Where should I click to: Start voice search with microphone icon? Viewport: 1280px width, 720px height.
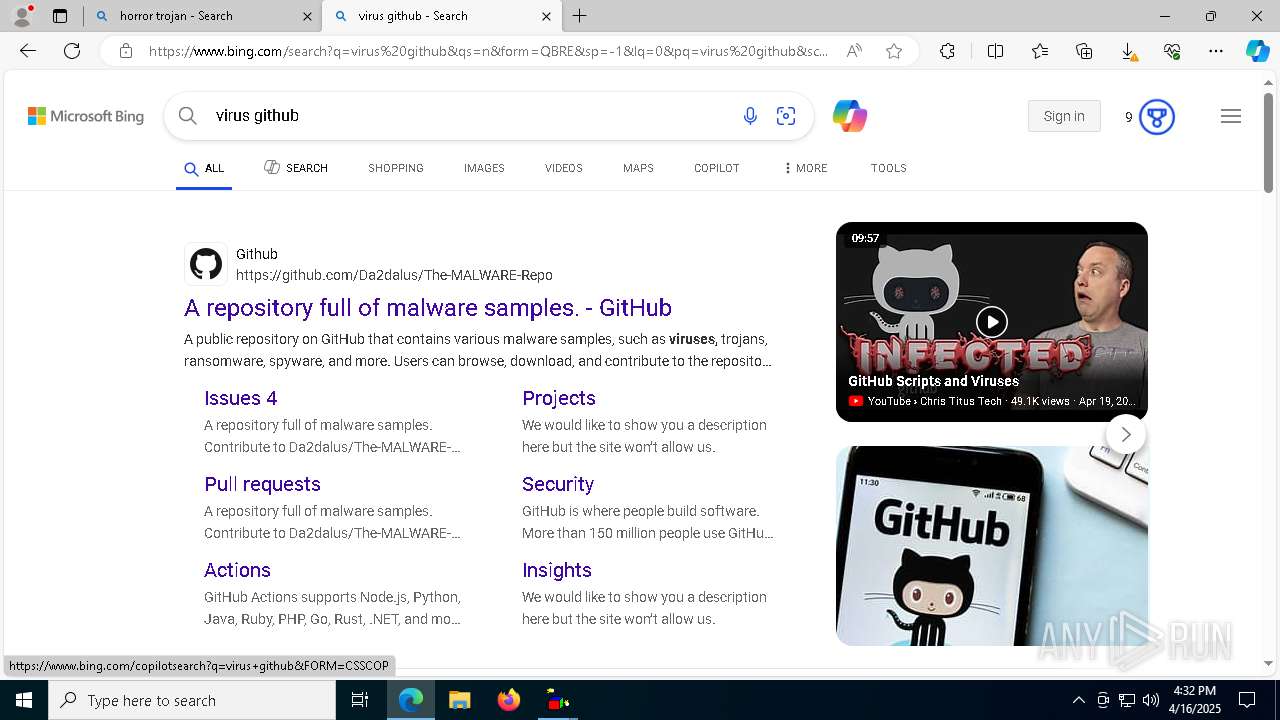[750, 116]
